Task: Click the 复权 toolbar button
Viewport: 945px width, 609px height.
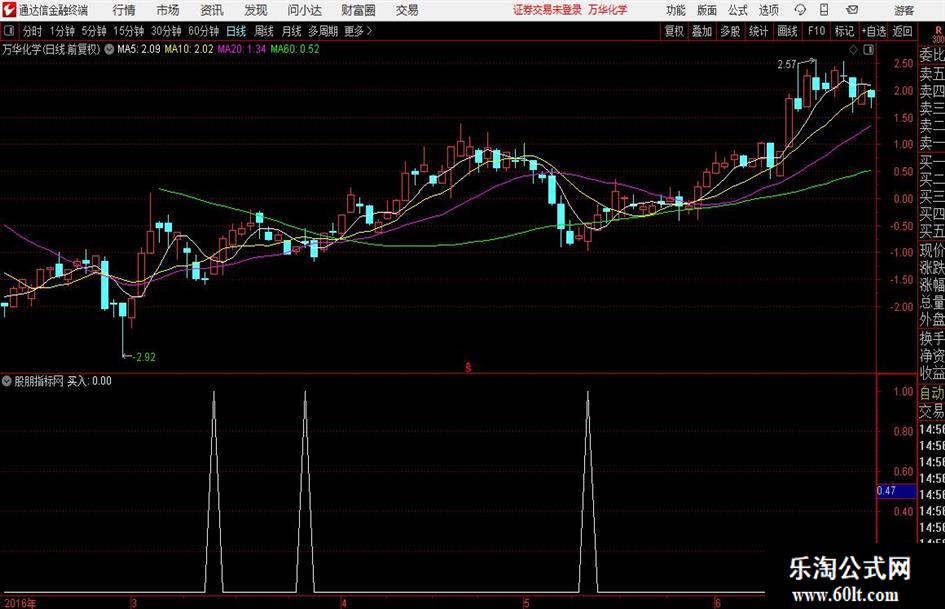Action: click(x=674, y=31)
